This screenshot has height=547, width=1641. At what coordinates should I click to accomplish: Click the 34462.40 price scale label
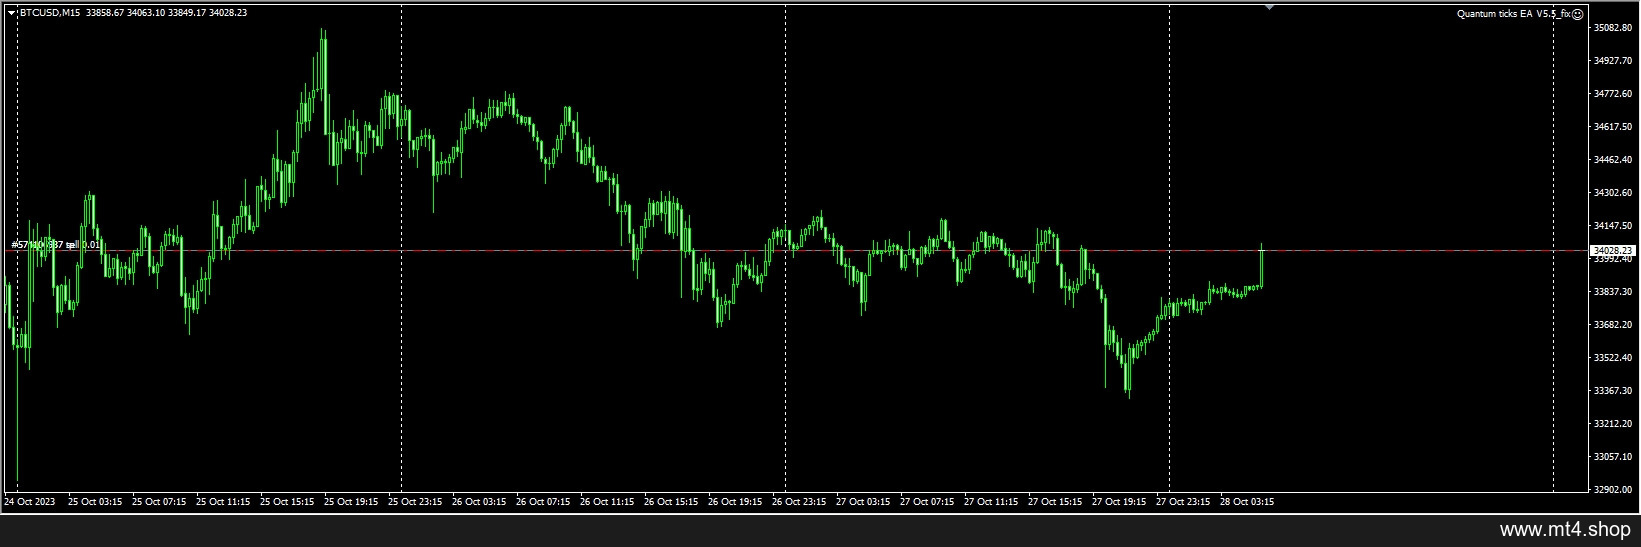[1613, 160]
